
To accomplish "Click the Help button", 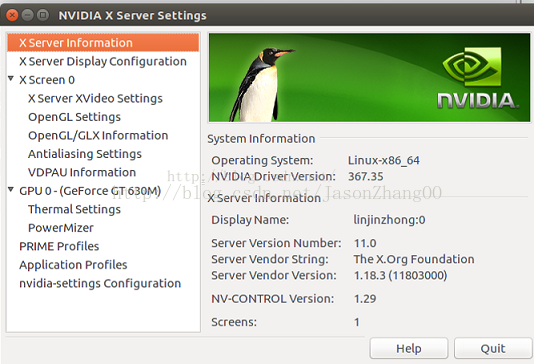I will 409,348.
